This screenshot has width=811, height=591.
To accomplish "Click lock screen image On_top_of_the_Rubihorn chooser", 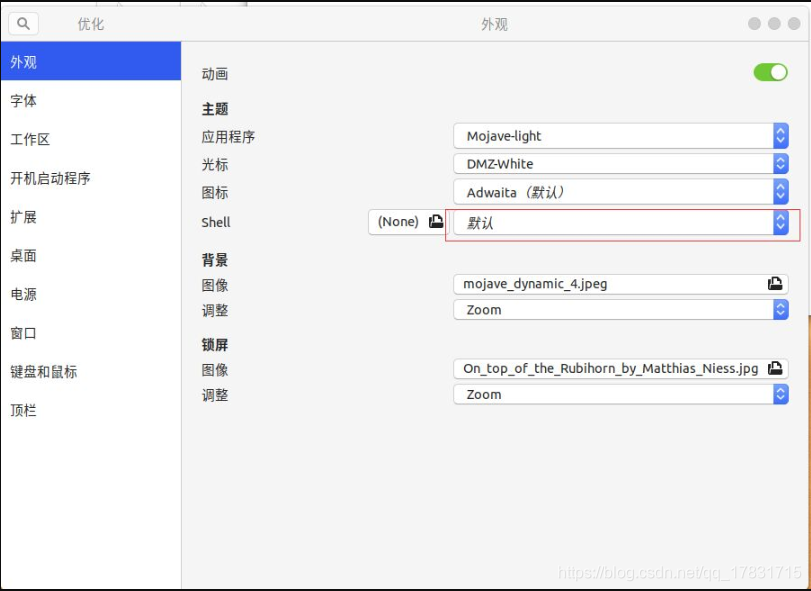I will point(621,369).
